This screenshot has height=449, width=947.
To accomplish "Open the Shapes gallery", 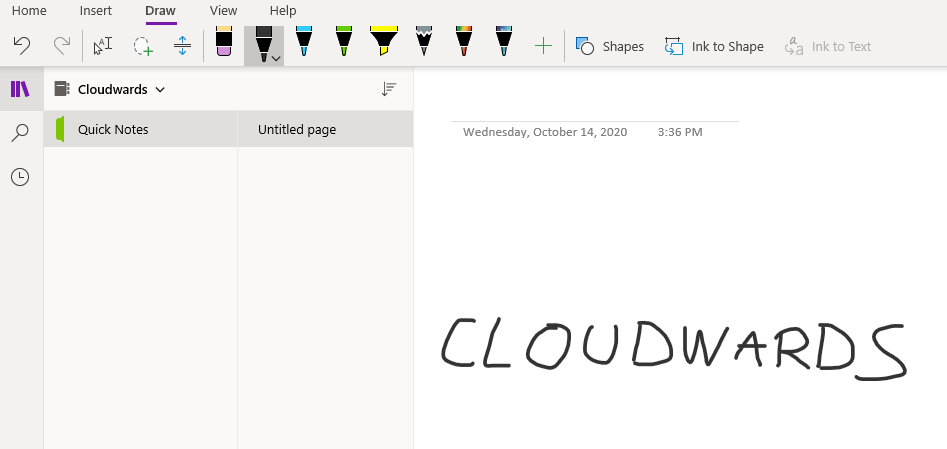I will [x=609, y=47].
